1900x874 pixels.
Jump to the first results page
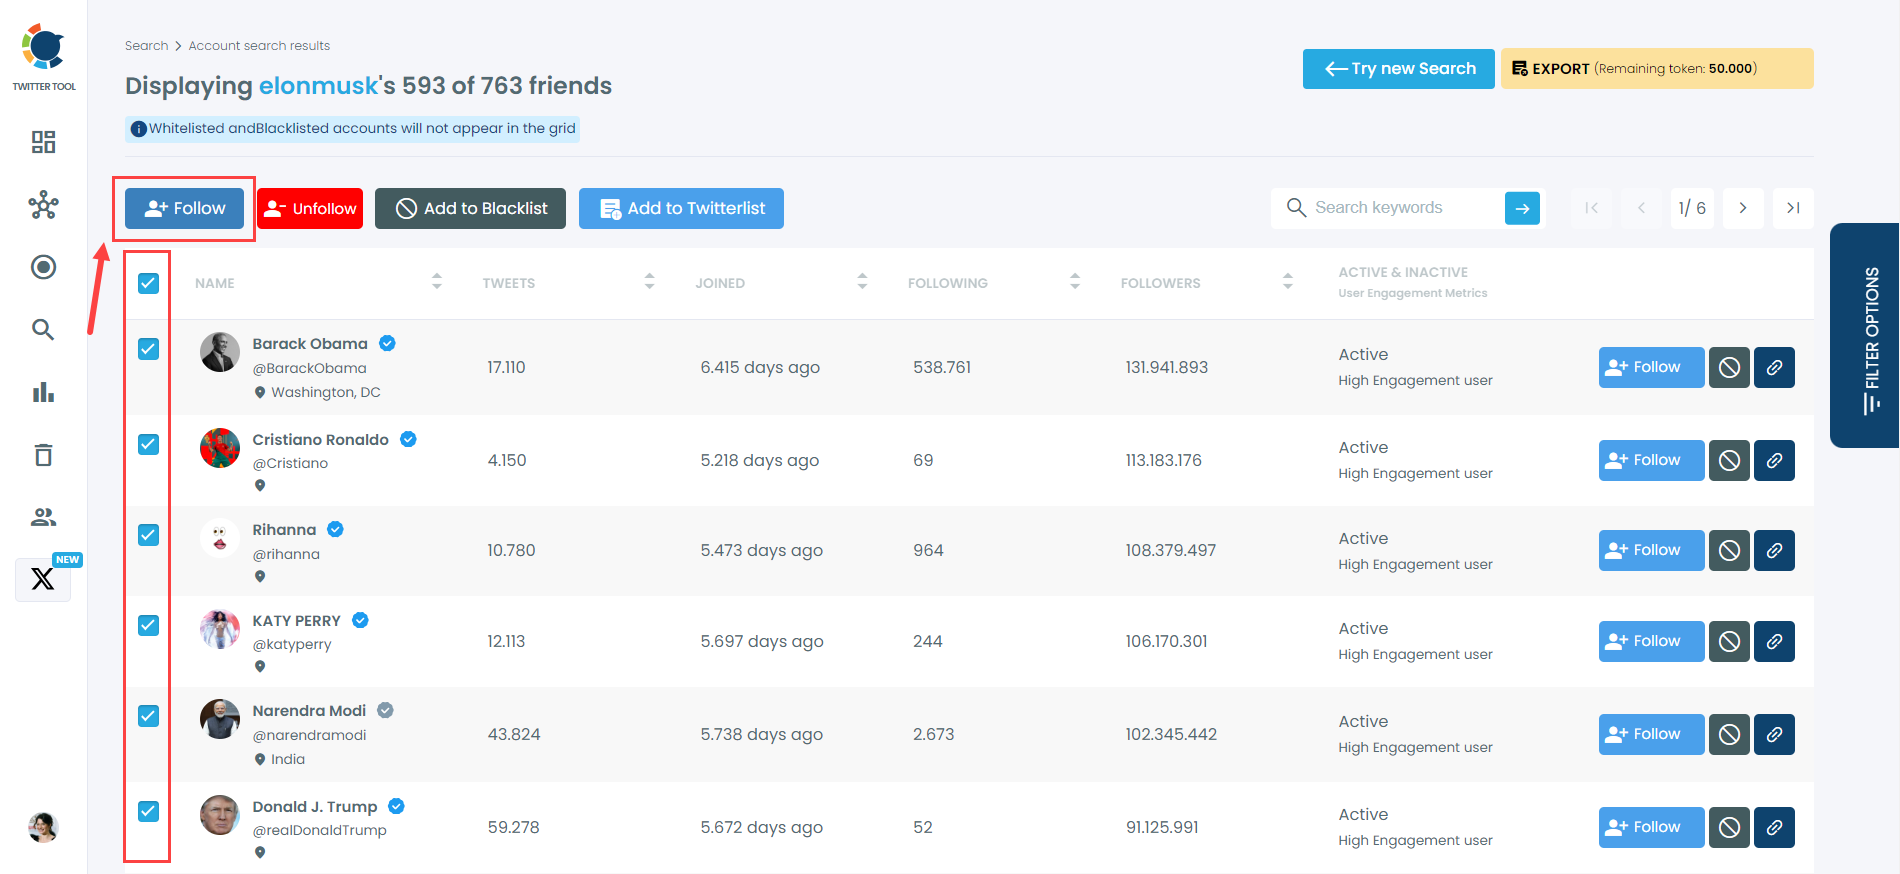pyautogui.click(x=1591, y=208)
